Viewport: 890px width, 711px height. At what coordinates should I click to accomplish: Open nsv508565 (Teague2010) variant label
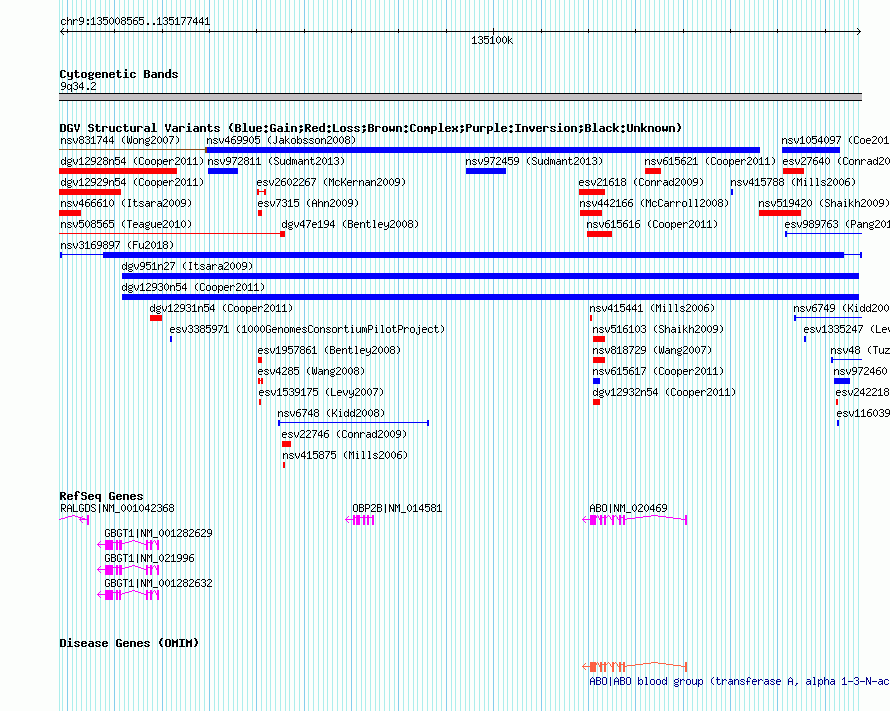125,224
